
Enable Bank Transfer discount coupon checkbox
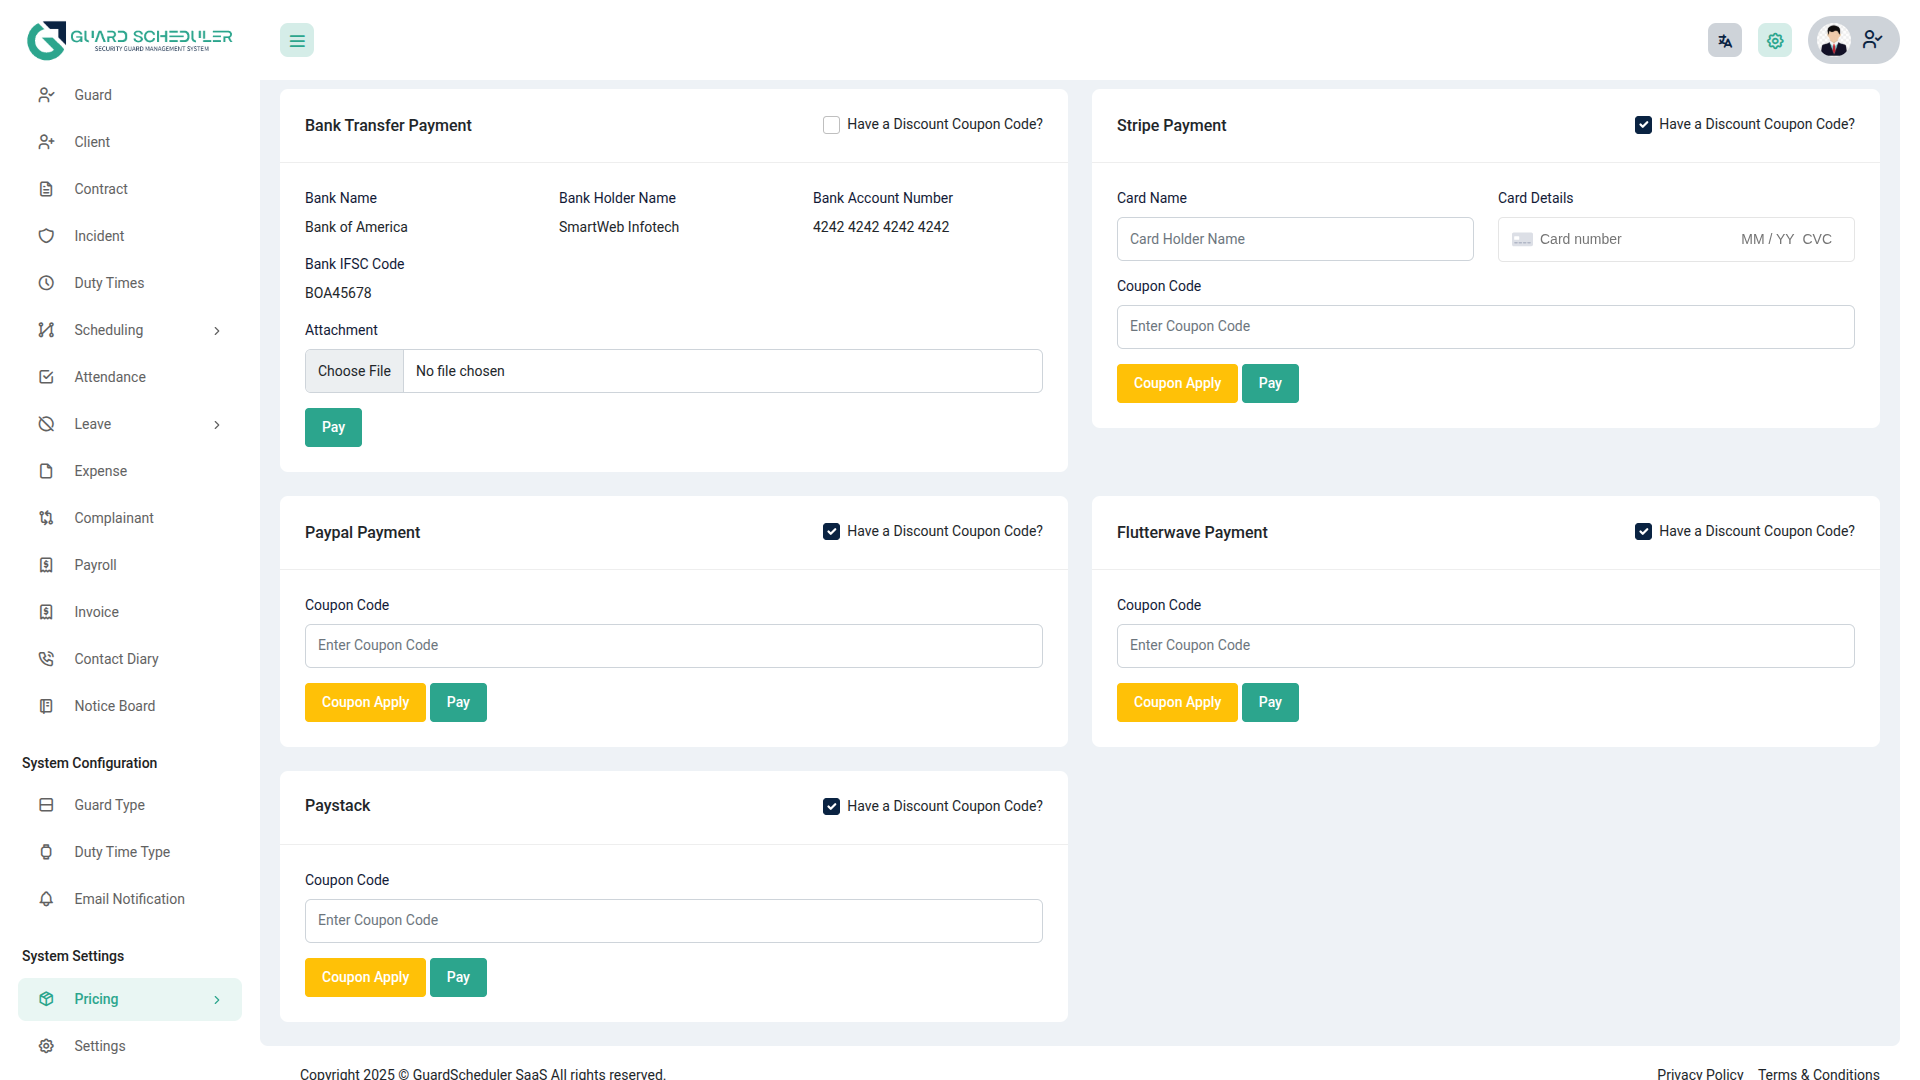(x=831, y=125)
